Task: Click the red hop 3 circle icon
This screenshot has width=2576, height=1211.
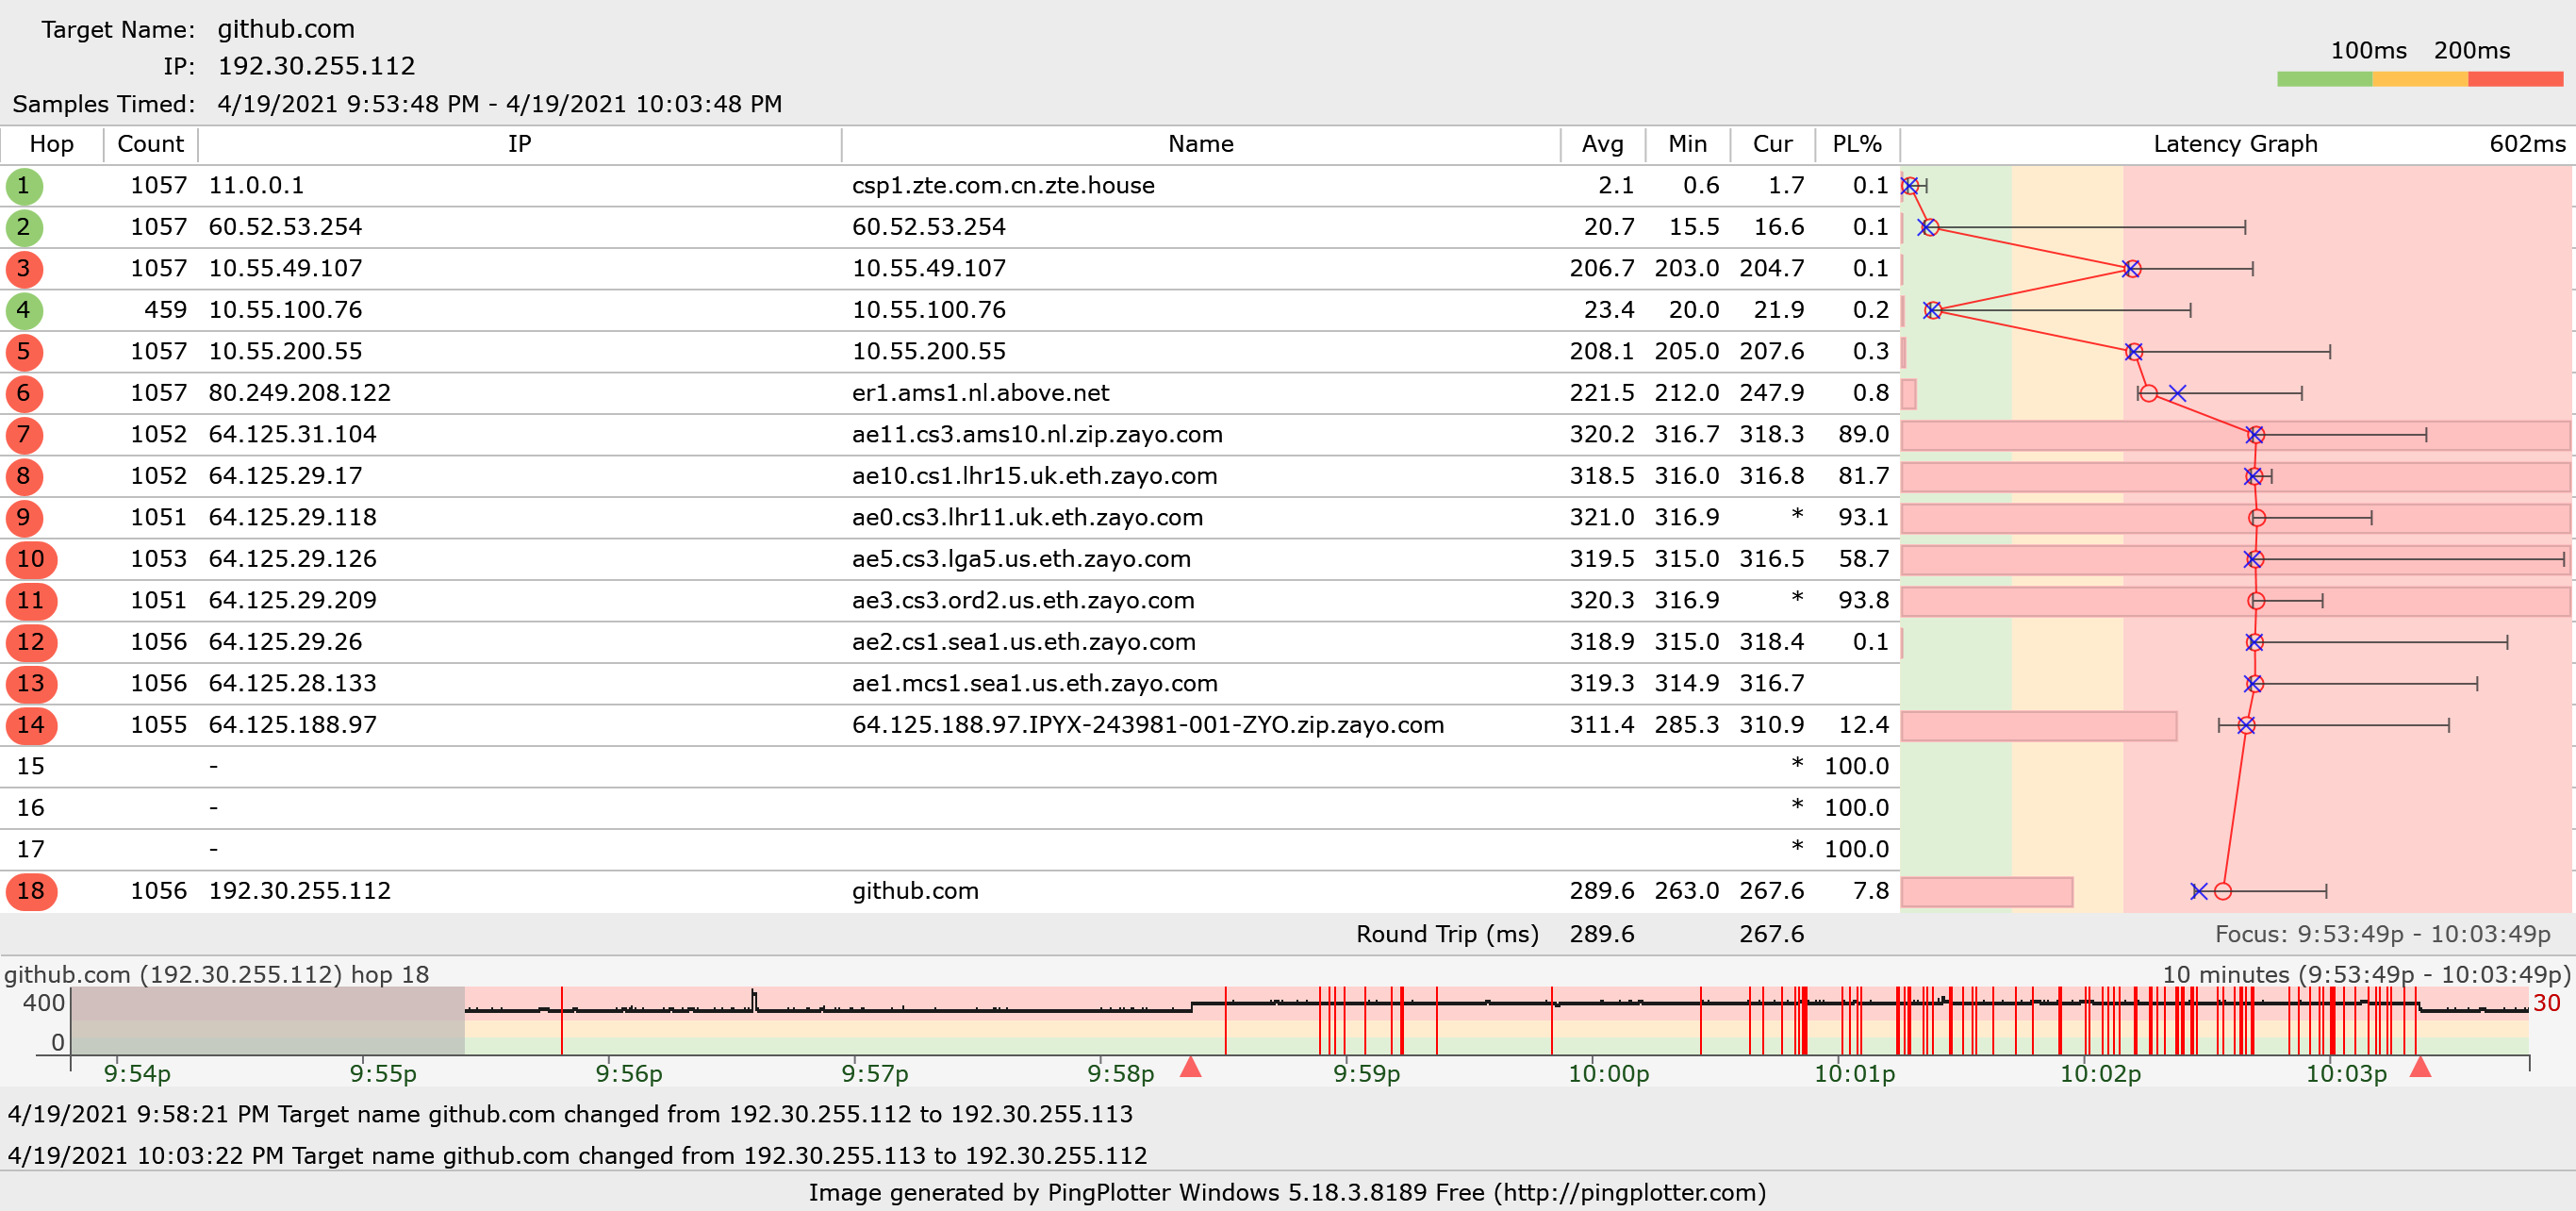Action: point(24,269)
